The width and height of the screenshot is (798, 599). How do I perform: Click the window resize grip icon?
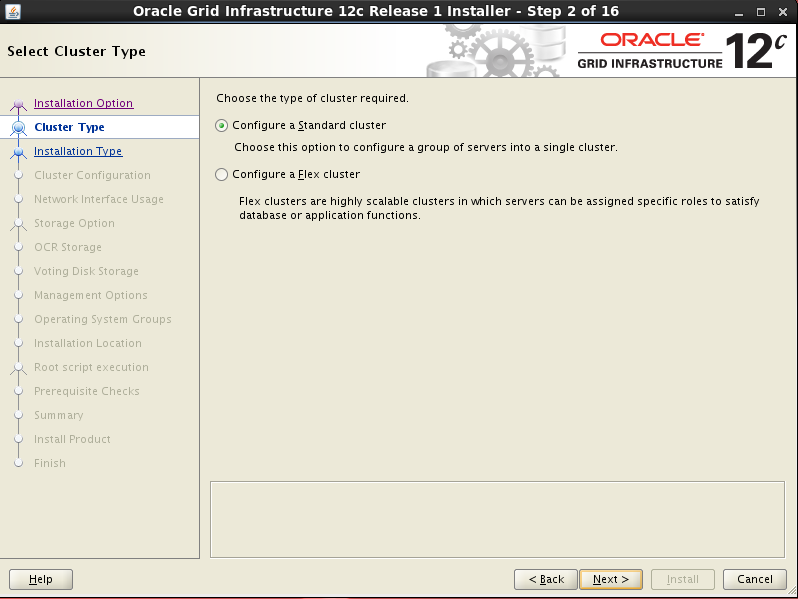(x=792, y=590)
